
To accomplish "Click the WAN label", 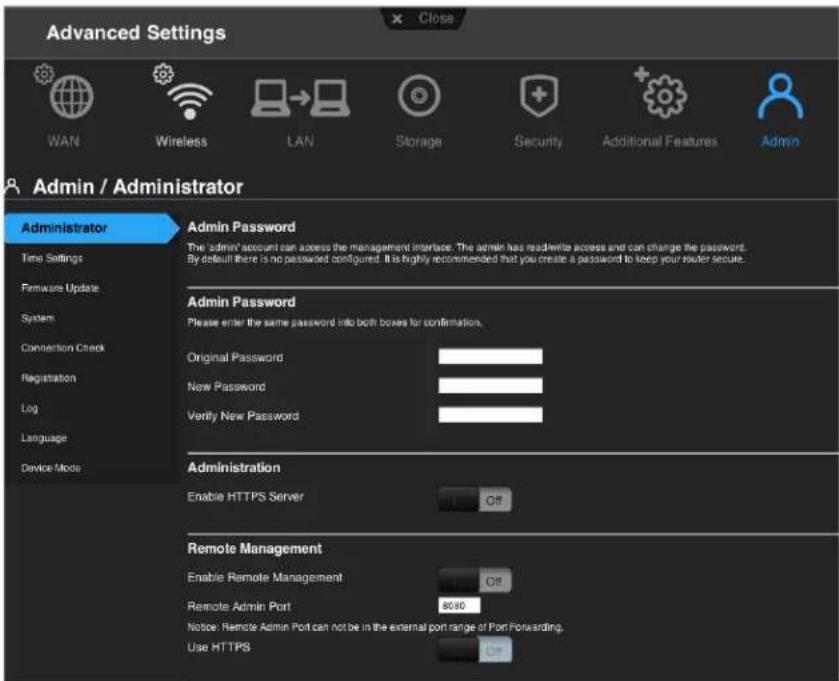I will coord(63,142).
